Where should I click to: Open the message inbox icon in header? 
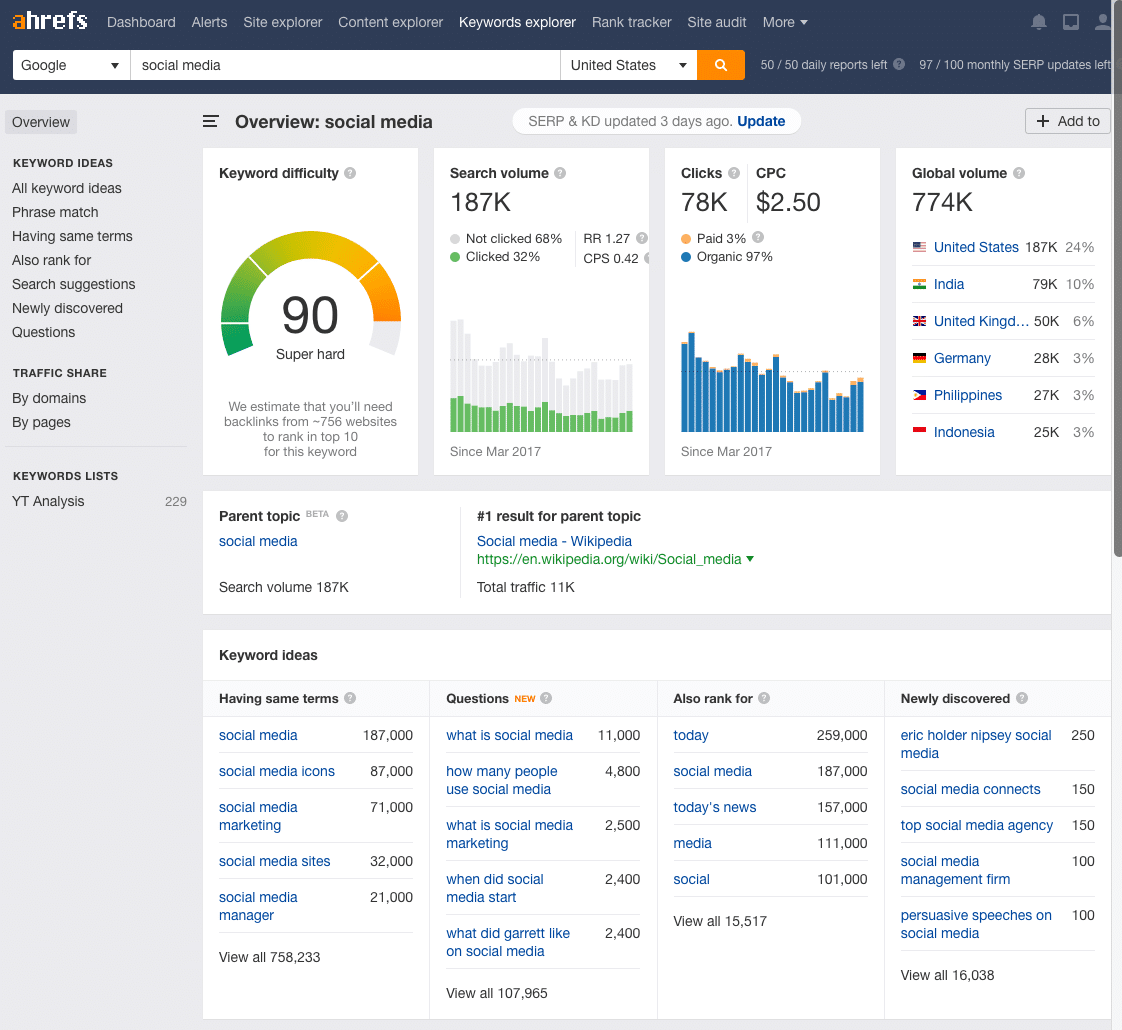click(1070, 22)
